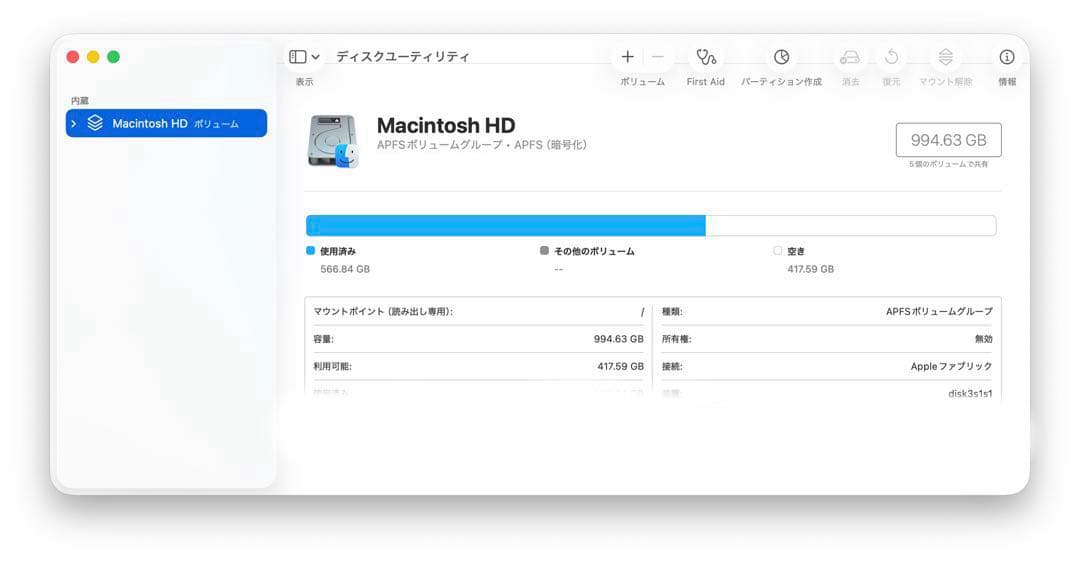The height and width of the screenshot is (561, 1080).
Task: Open the sidebar view options icon
Action: [x=298, y=57]
